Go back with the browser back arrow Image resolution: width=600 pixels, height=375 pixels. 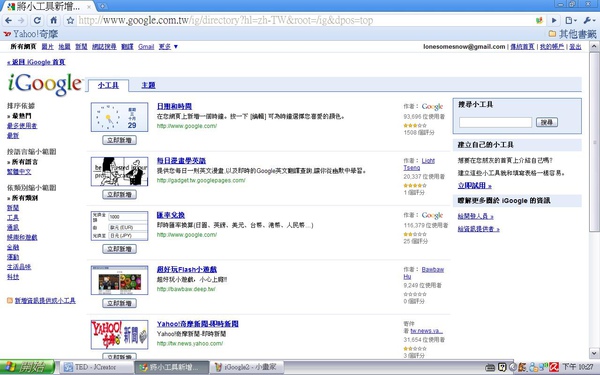click(x=8, y=20)
